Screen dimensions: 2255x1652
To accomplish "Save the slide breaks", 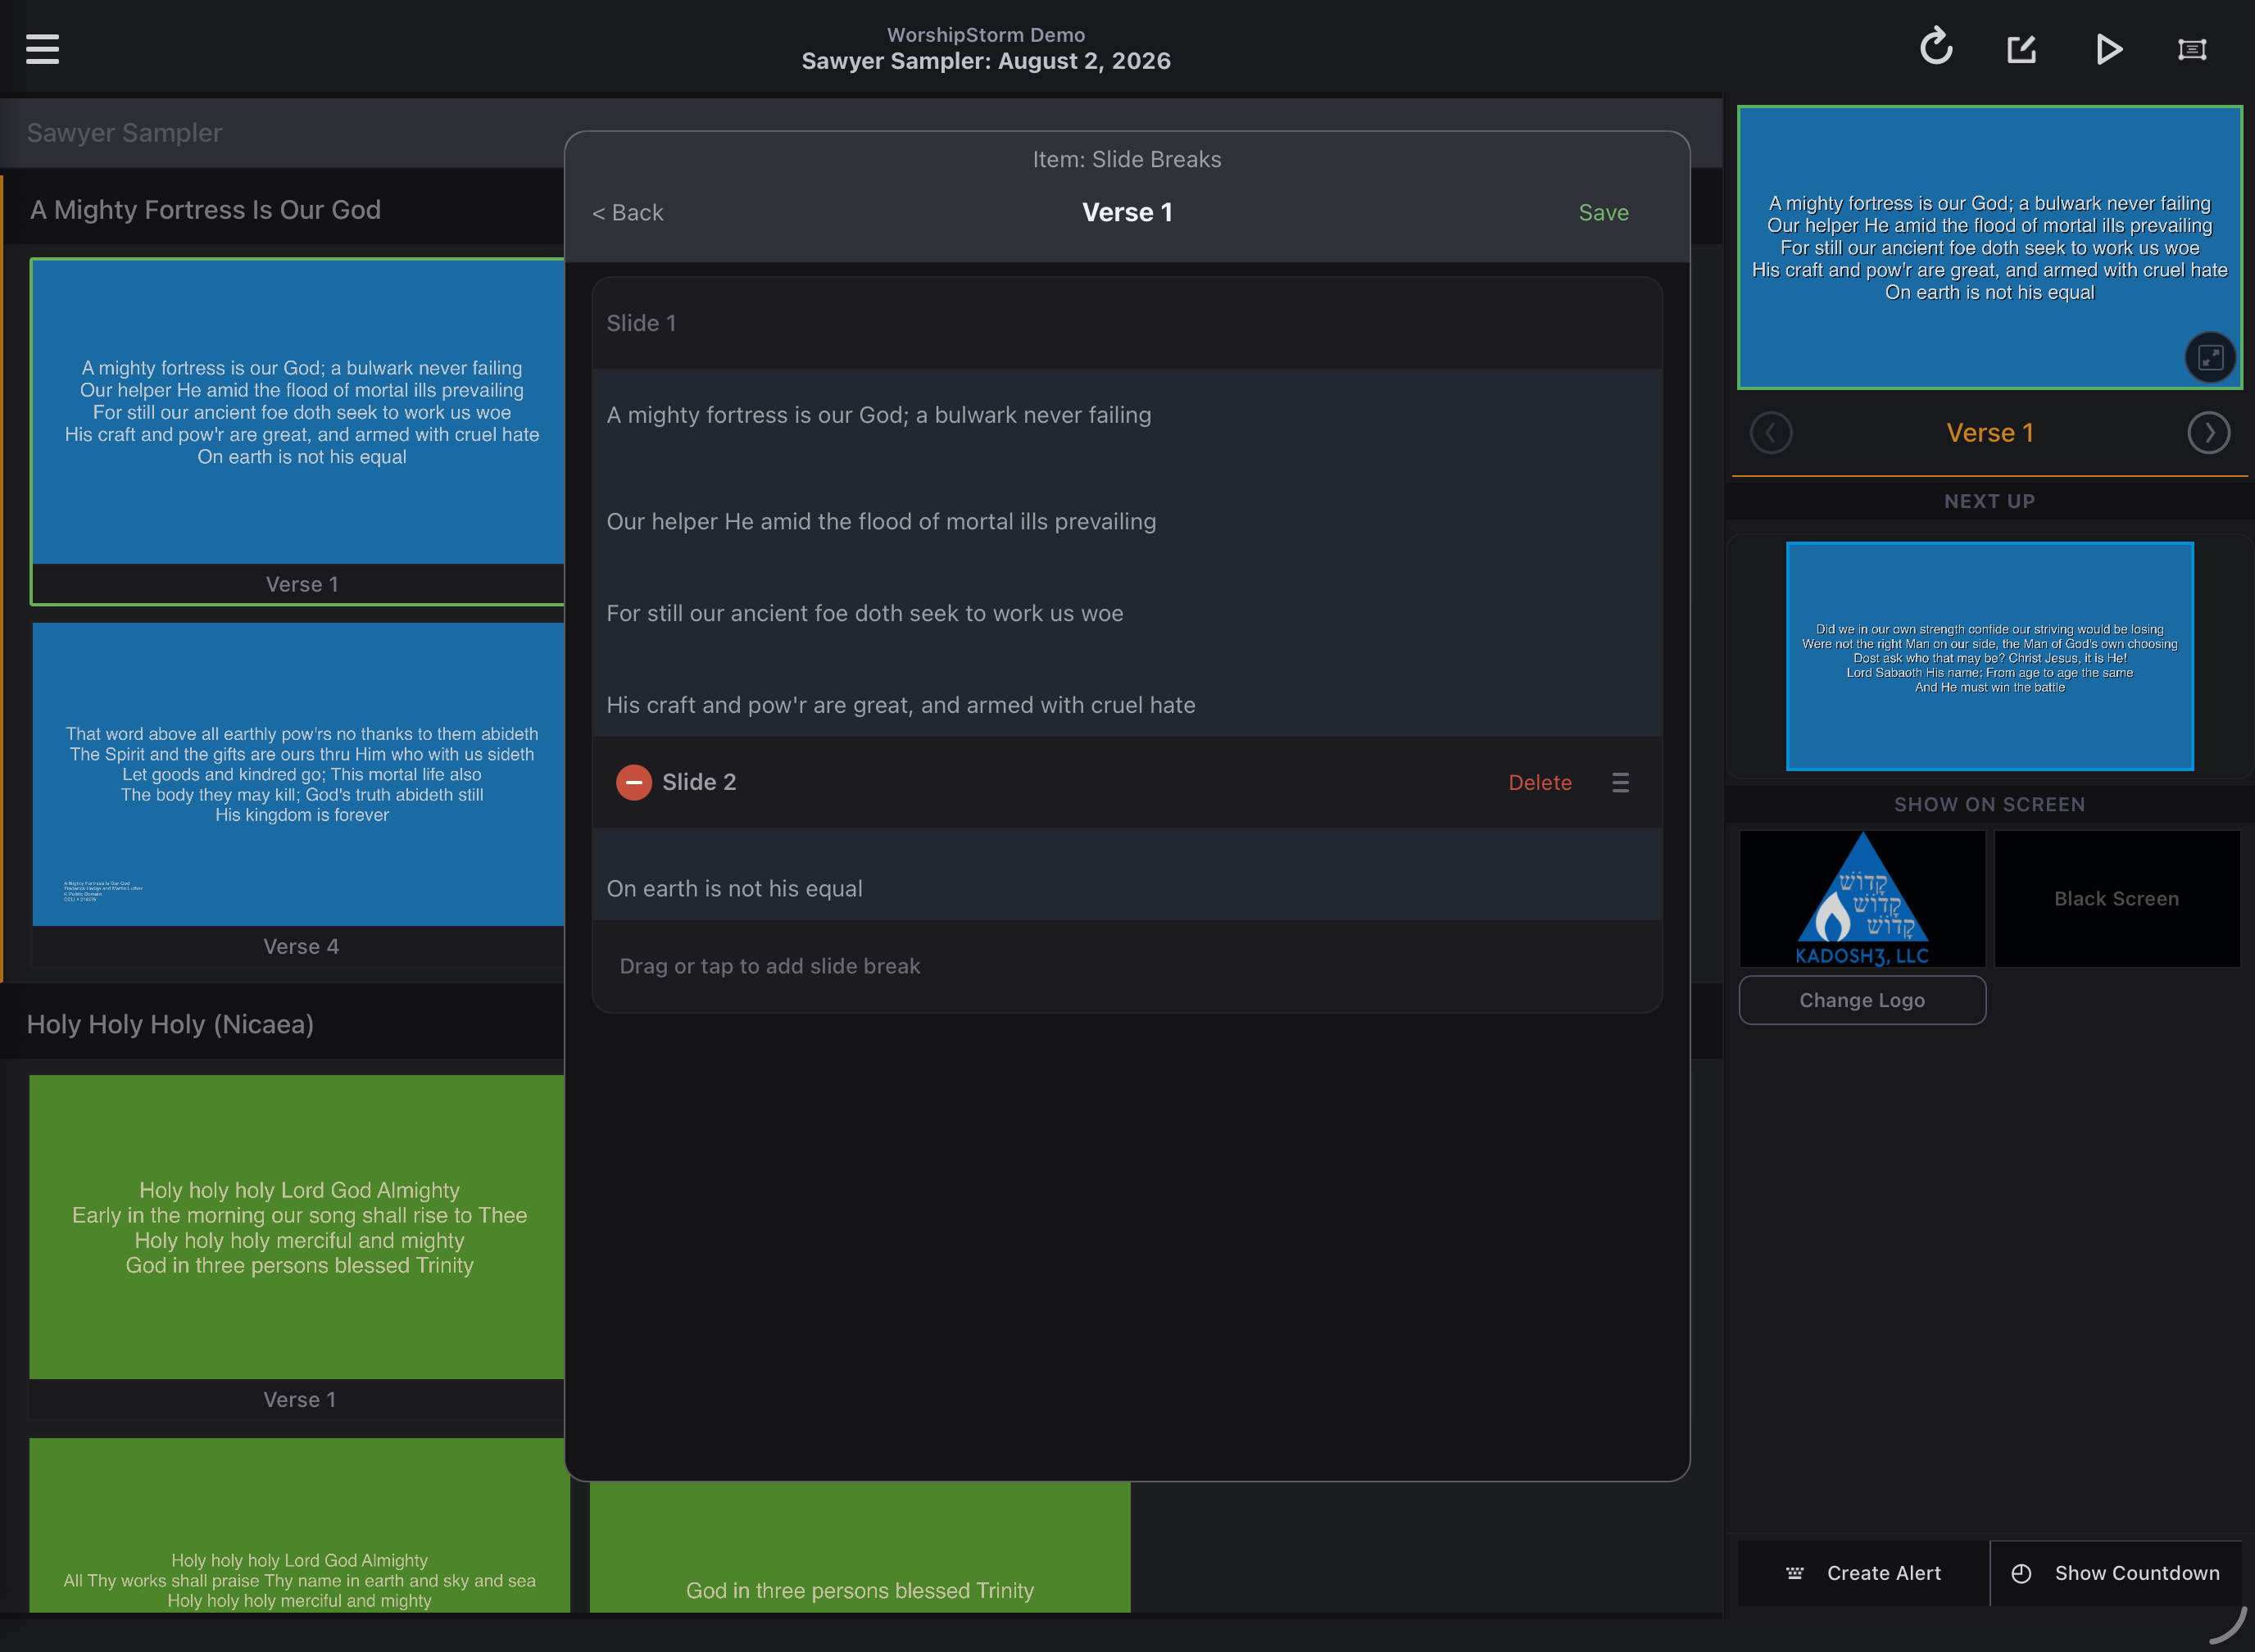I will pos(1603,213).
